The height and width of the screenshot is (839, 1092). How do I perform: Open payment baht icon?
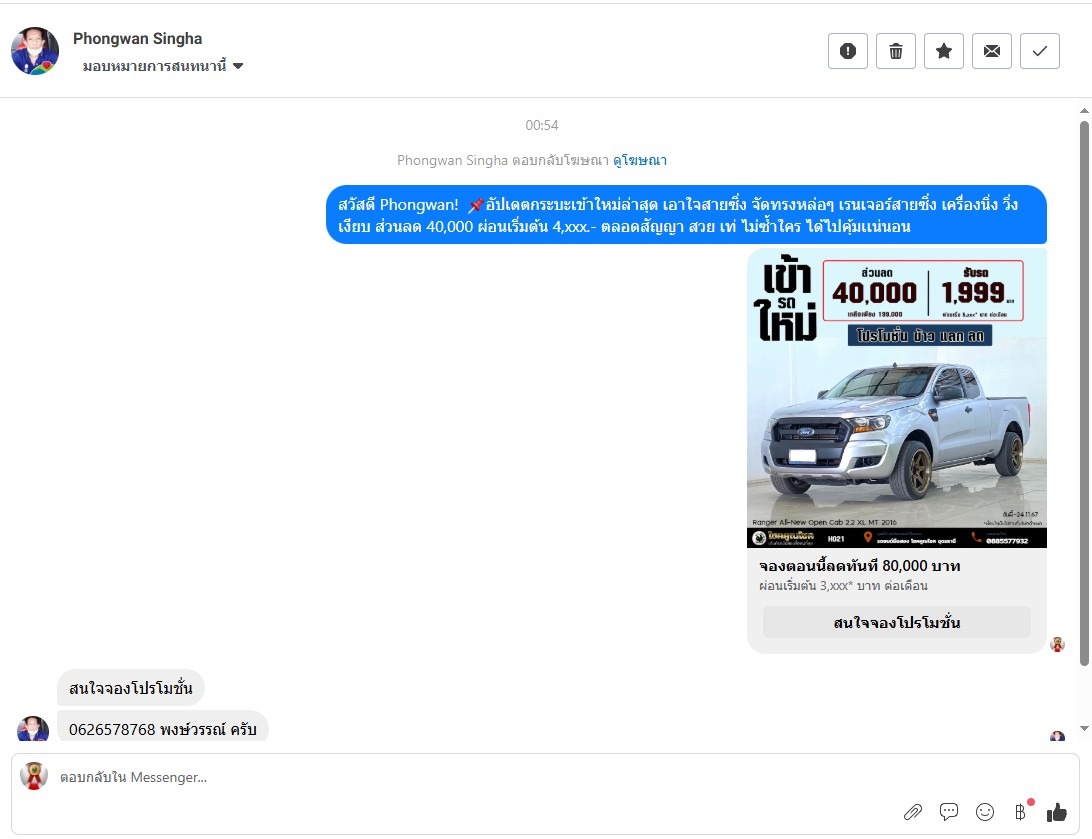[x=1020, y=812]
